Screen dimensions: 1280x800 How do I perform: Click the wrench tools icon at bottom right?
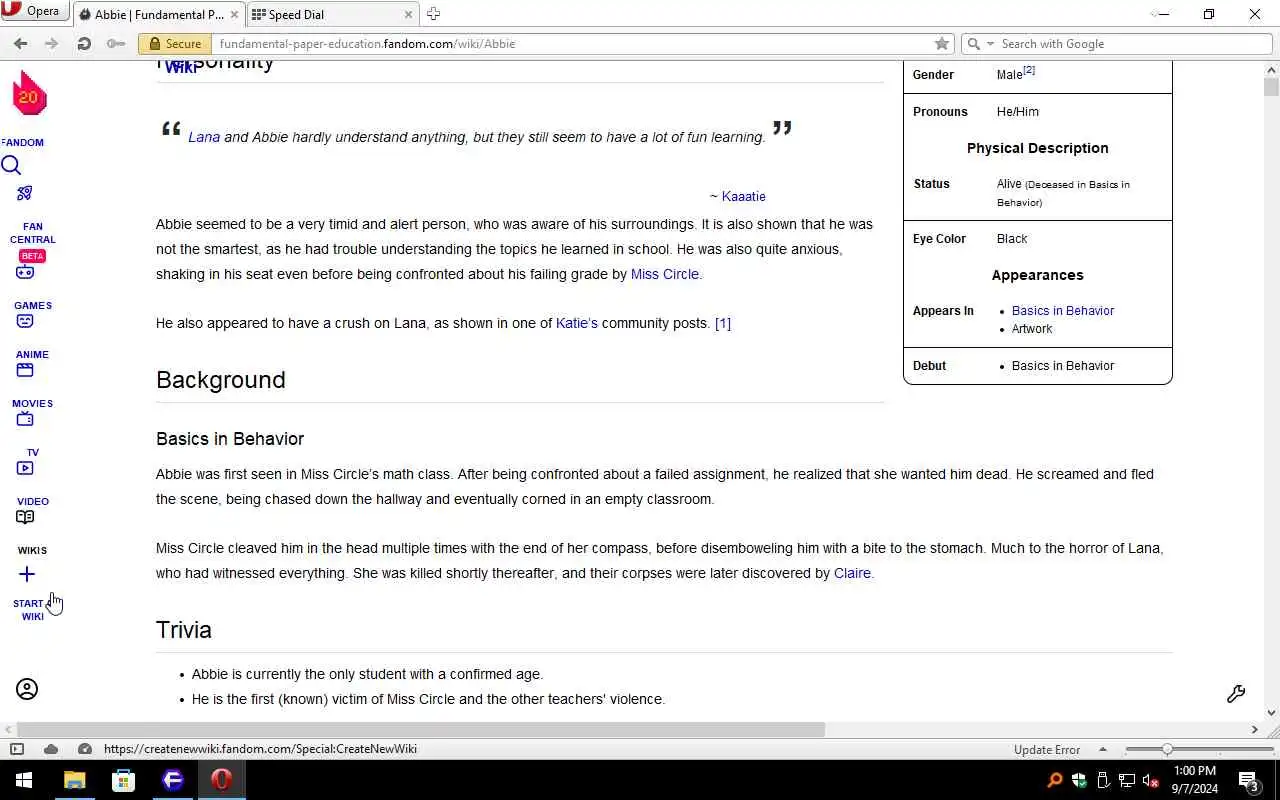point(1236,694)
